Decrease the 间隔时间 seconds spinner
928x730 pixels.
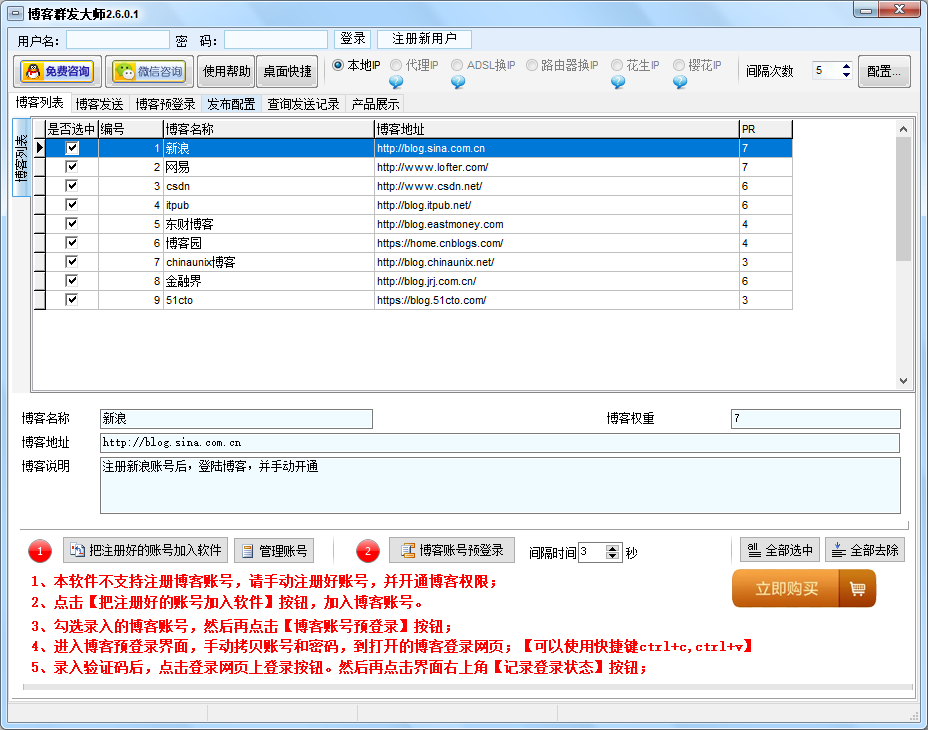(x=612, y=556)
